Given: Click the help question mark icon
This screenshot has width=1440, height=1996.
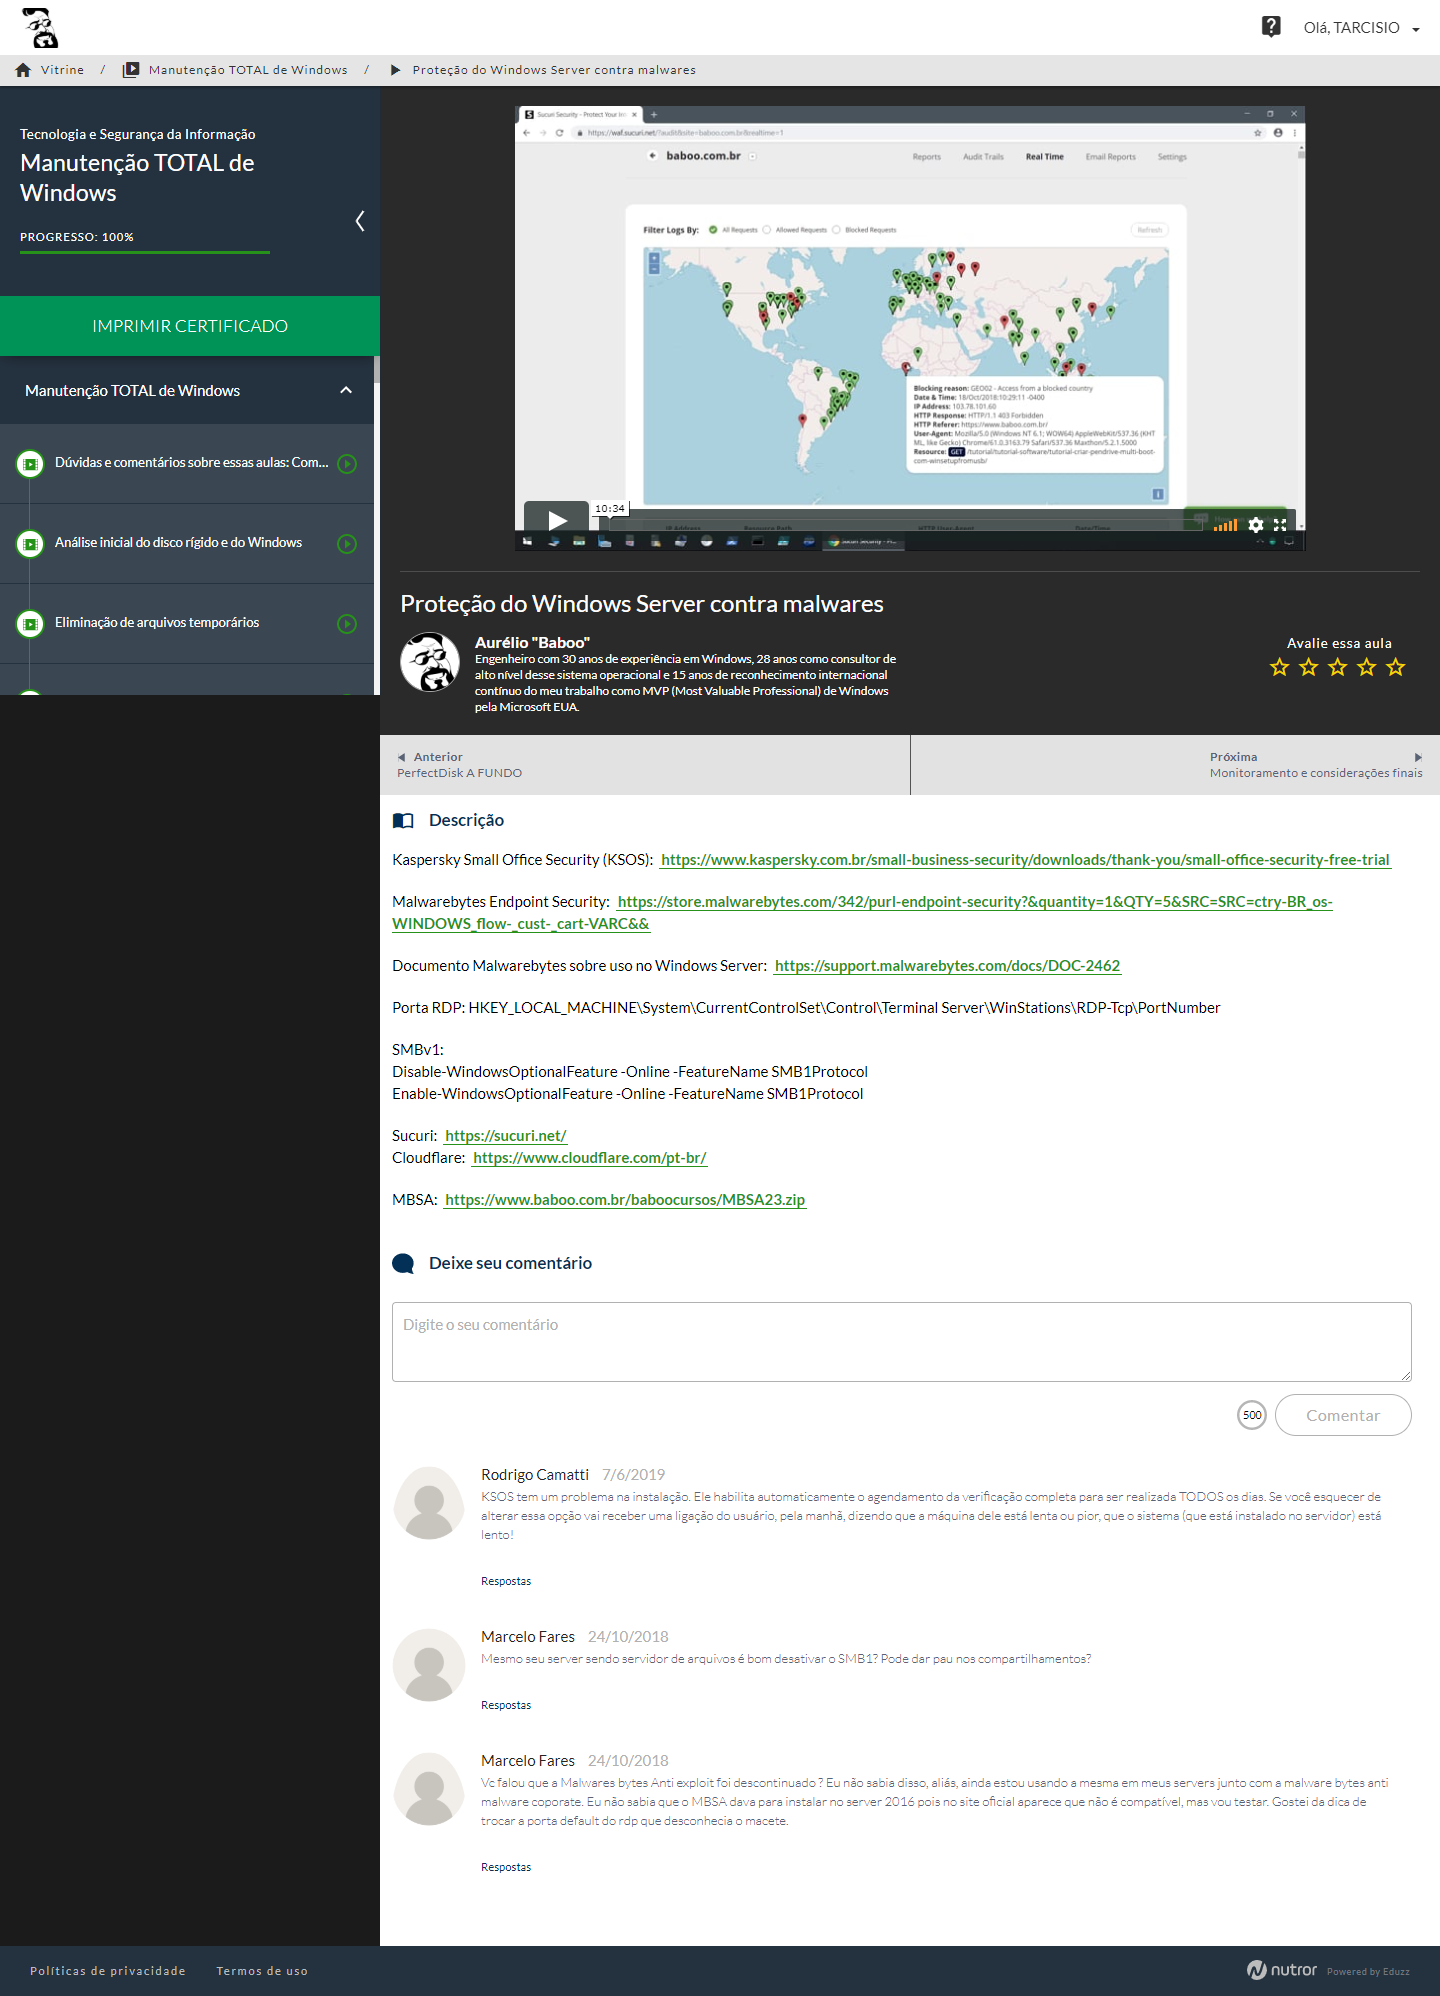Looking at the screenshot, I should point(1271,27).
